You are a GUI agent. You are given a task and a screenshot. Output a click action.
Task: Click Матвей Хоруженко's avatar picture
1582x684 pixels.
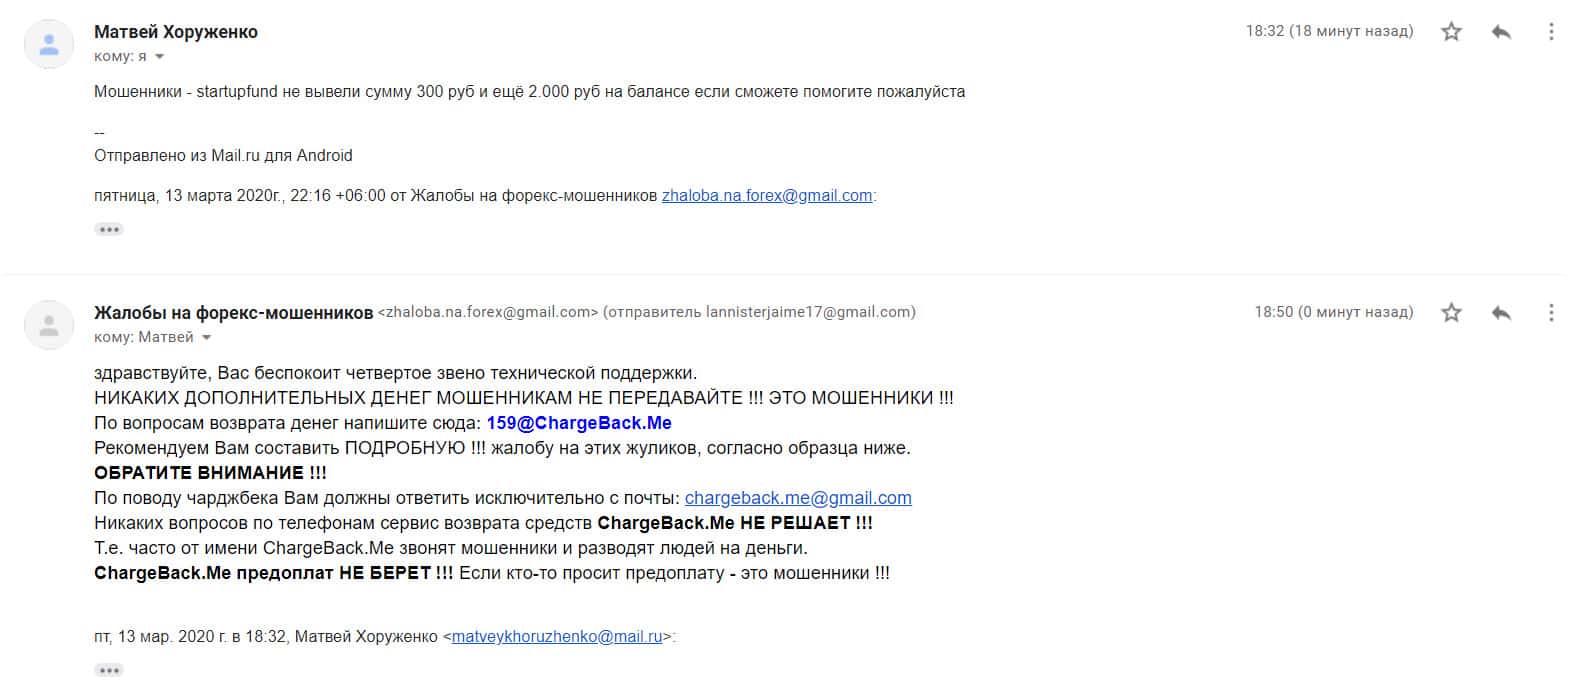tap(48, 44)
